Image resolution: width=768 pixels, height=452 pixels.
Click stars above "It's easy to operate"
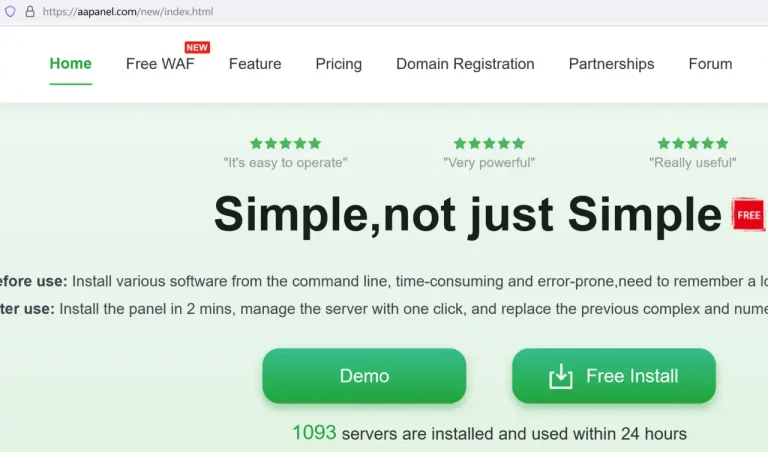click(x=285, y=143)
